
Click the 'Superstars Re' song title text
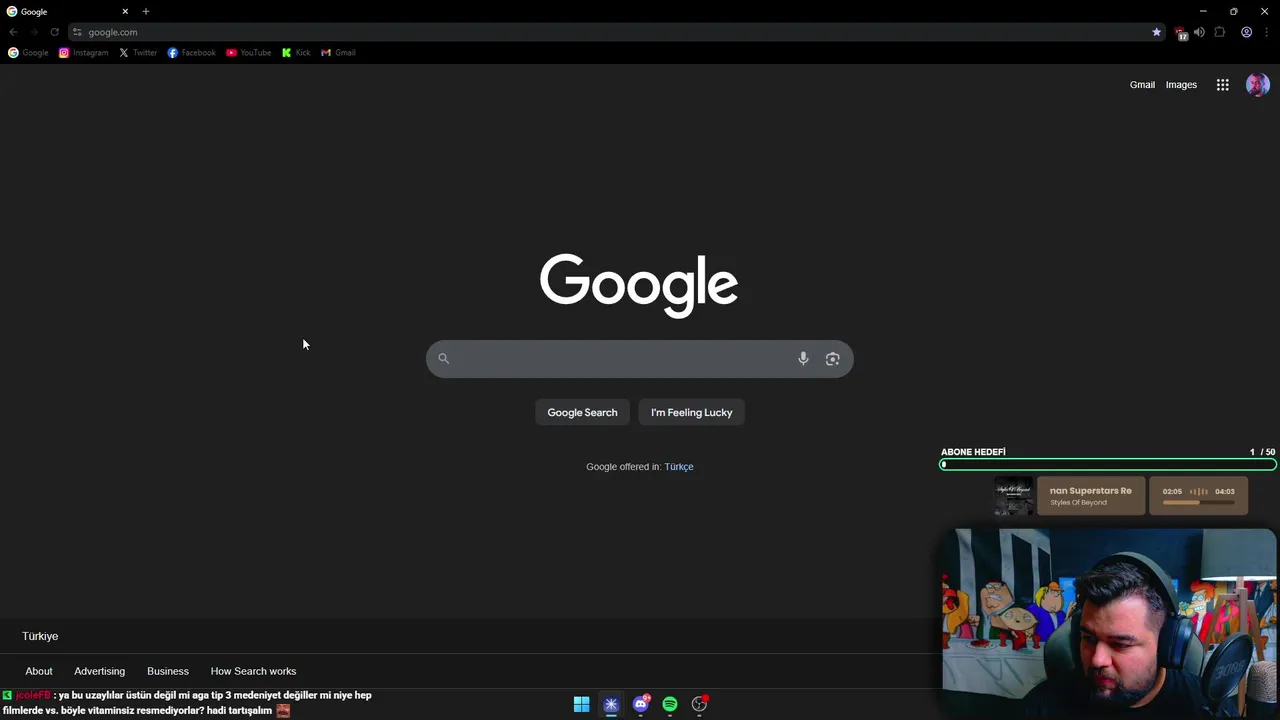[x=1100, y=491]
